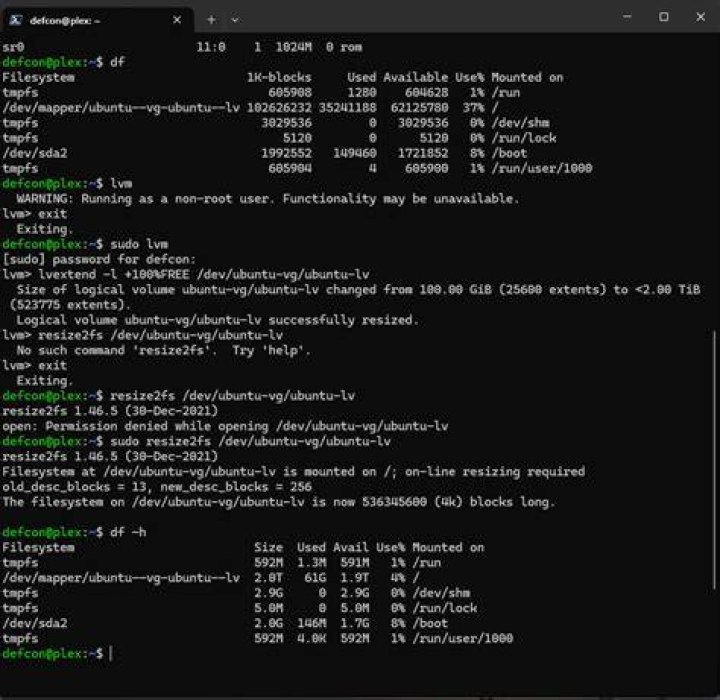Click the 'df -h' command text

(x=128, y=532)
